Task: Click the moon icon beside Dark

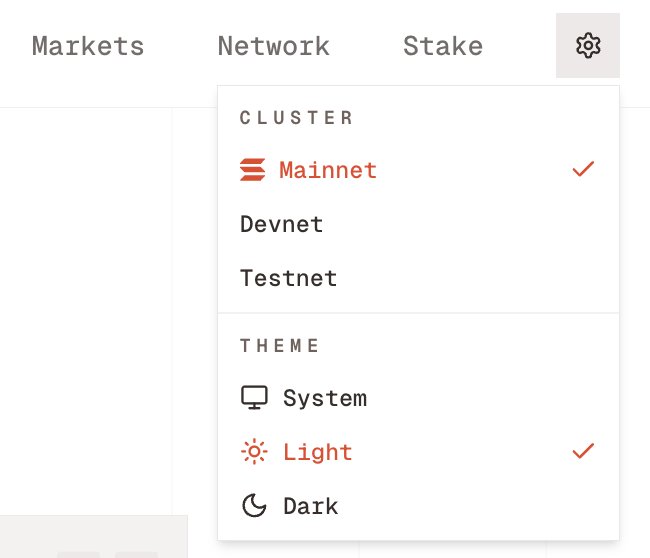Action: click(255, 506)
